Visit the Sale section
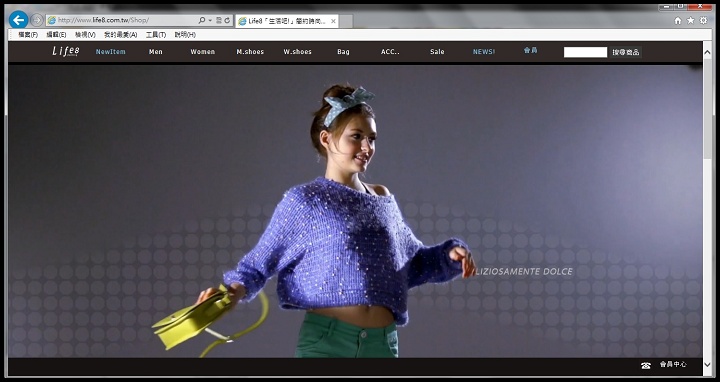This screenshot has height=382, width=720. pos(437,52)
